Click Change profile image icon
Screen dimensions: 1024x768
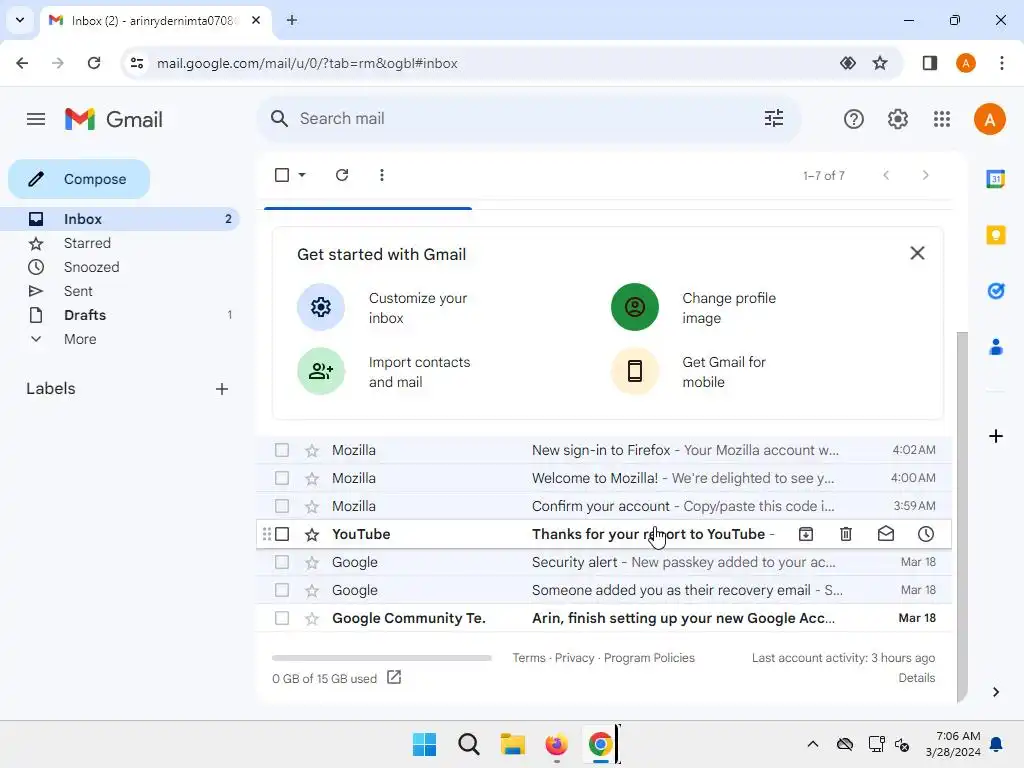(635, 307)
